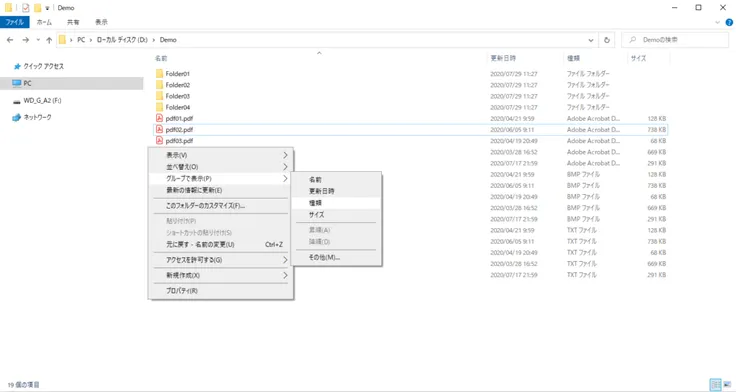
Task: Expand the 新規作成(X) submenu arrow
Action: [285, 275]
